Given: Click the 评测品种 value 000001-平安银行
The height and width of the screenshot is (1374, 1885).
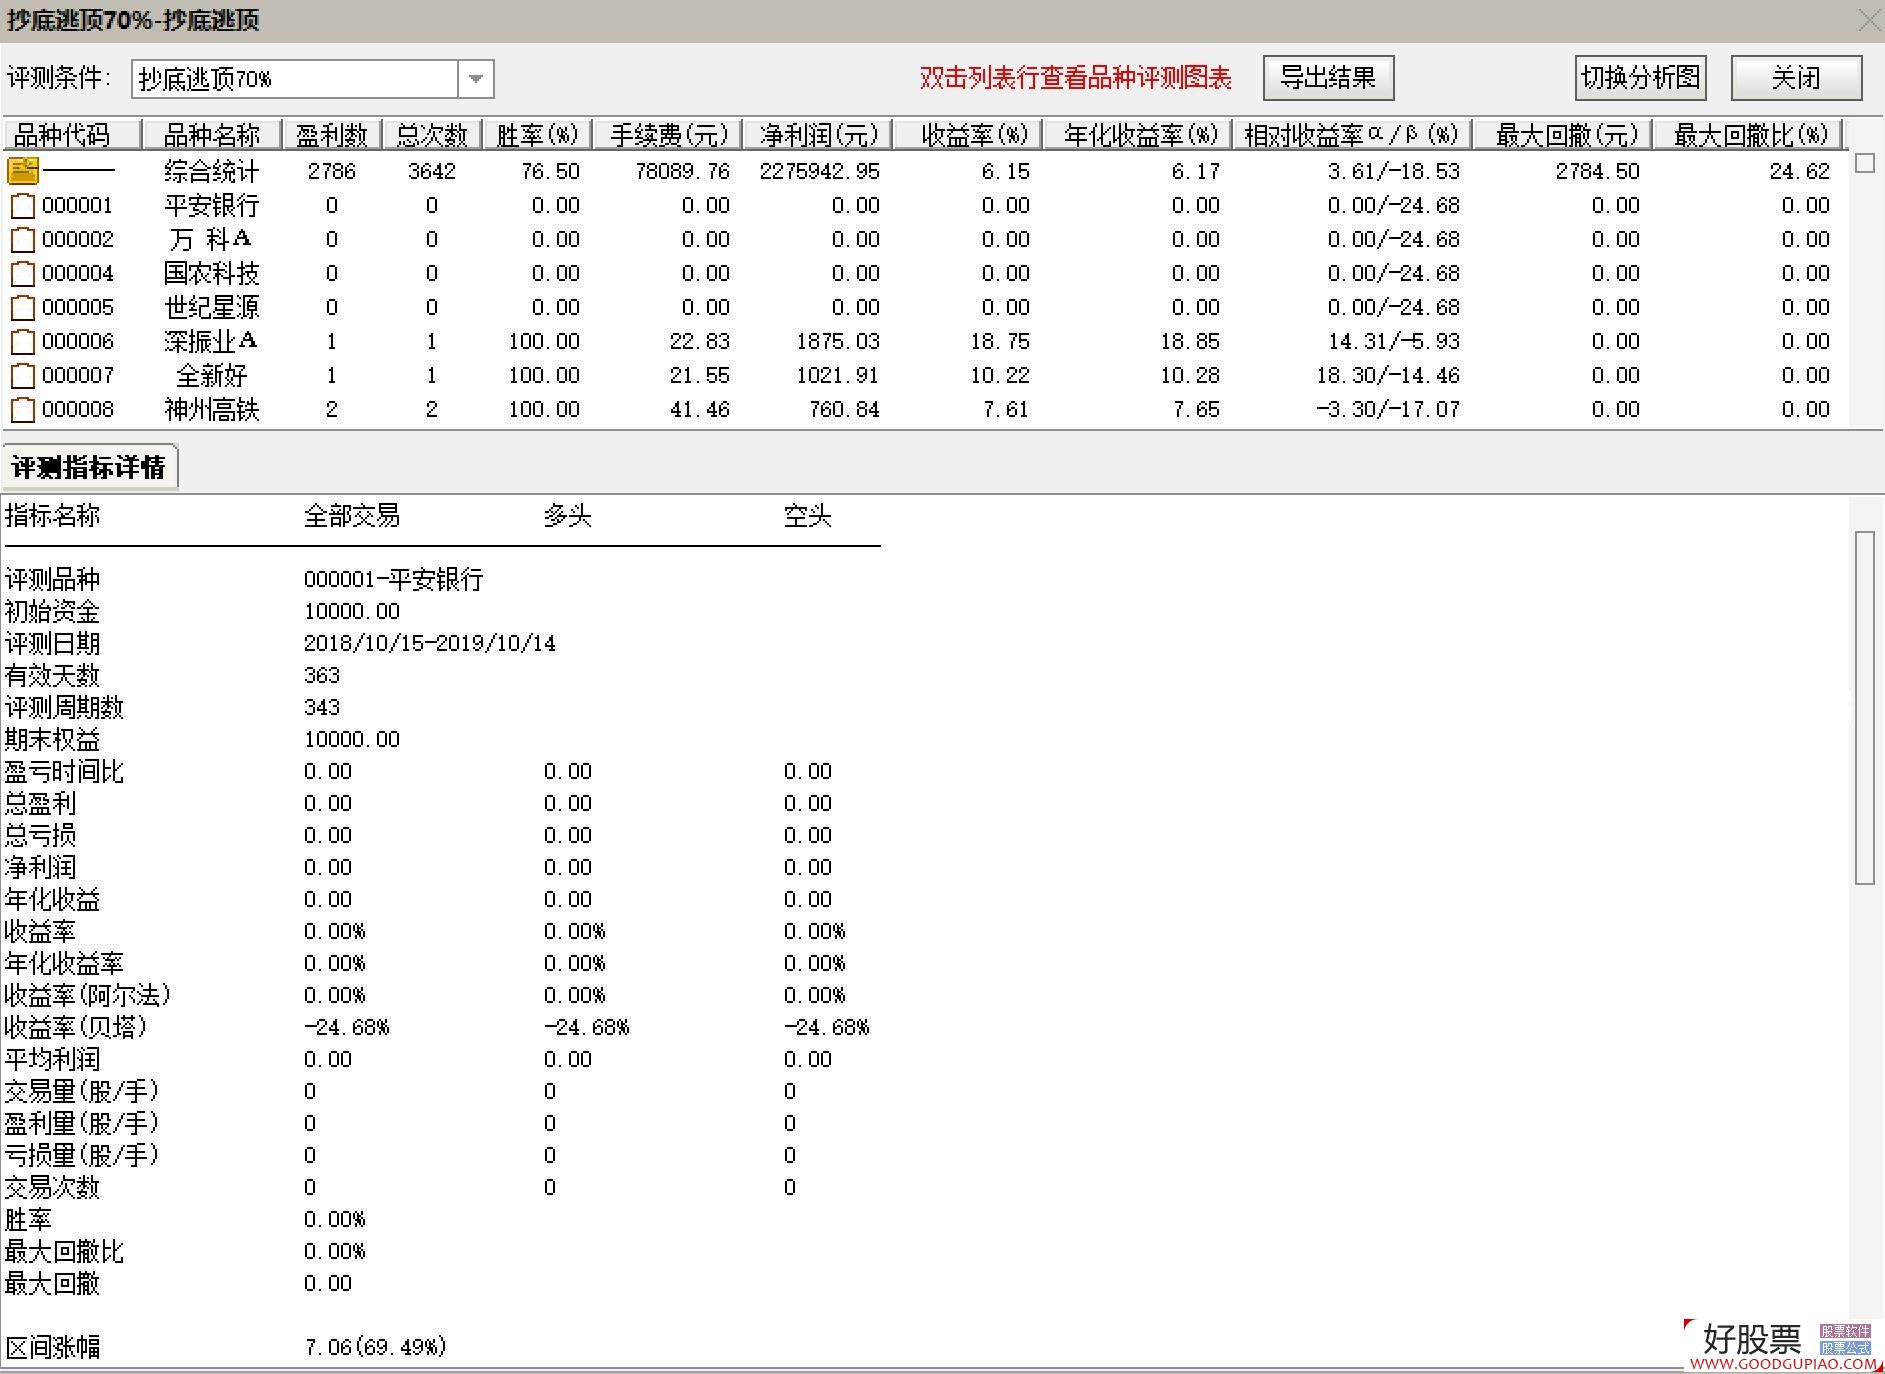Looking at the screenshot, I should [x=394, y=579].
